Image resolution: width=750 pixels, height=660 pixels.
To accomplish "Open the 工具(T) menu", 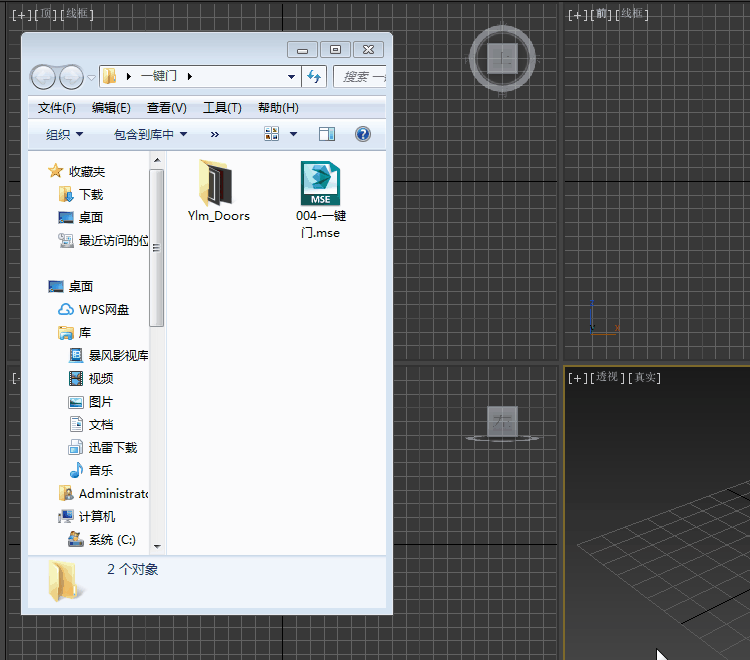I will pyautogui.click(x=222, y=108).
